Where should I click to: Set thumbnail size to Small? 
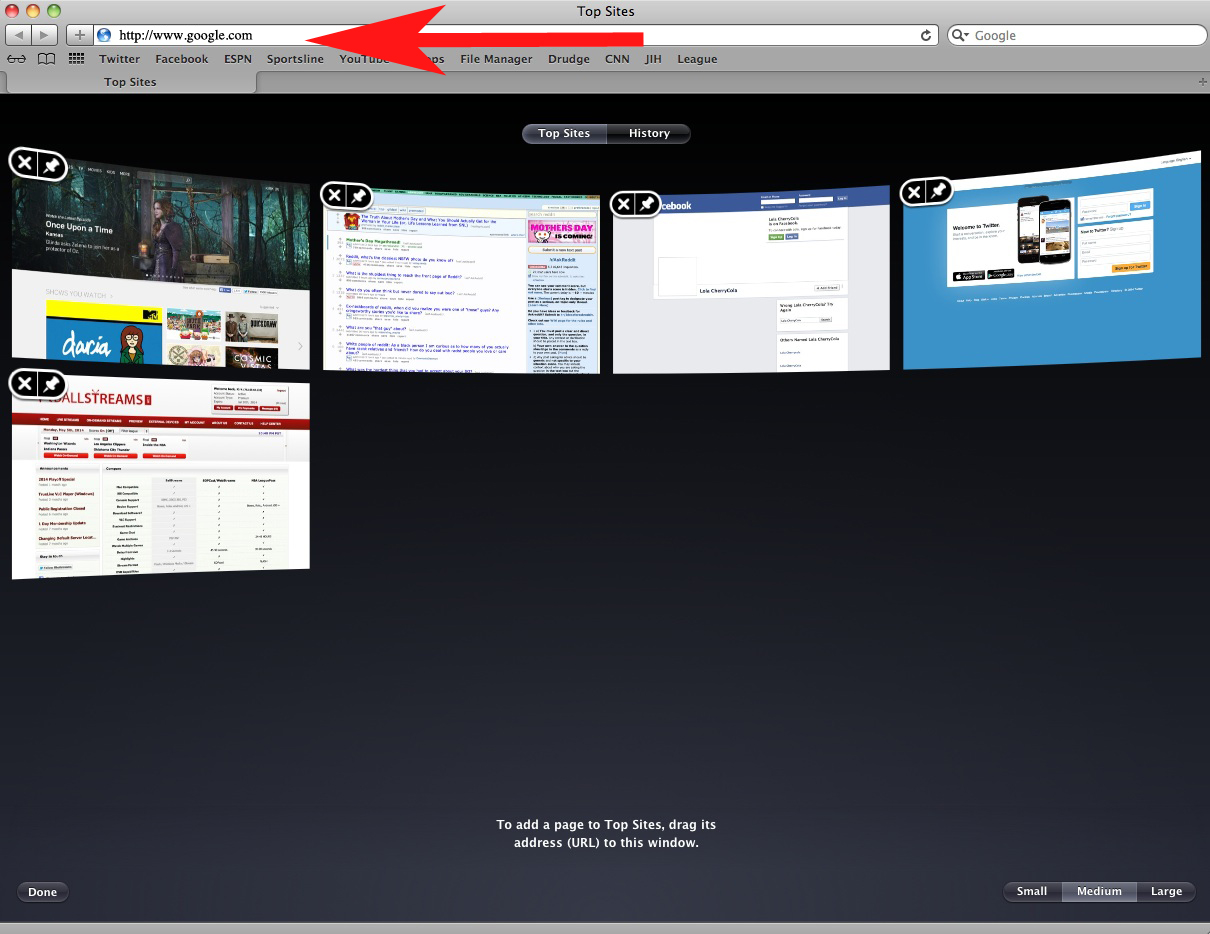pos(1032,891)
